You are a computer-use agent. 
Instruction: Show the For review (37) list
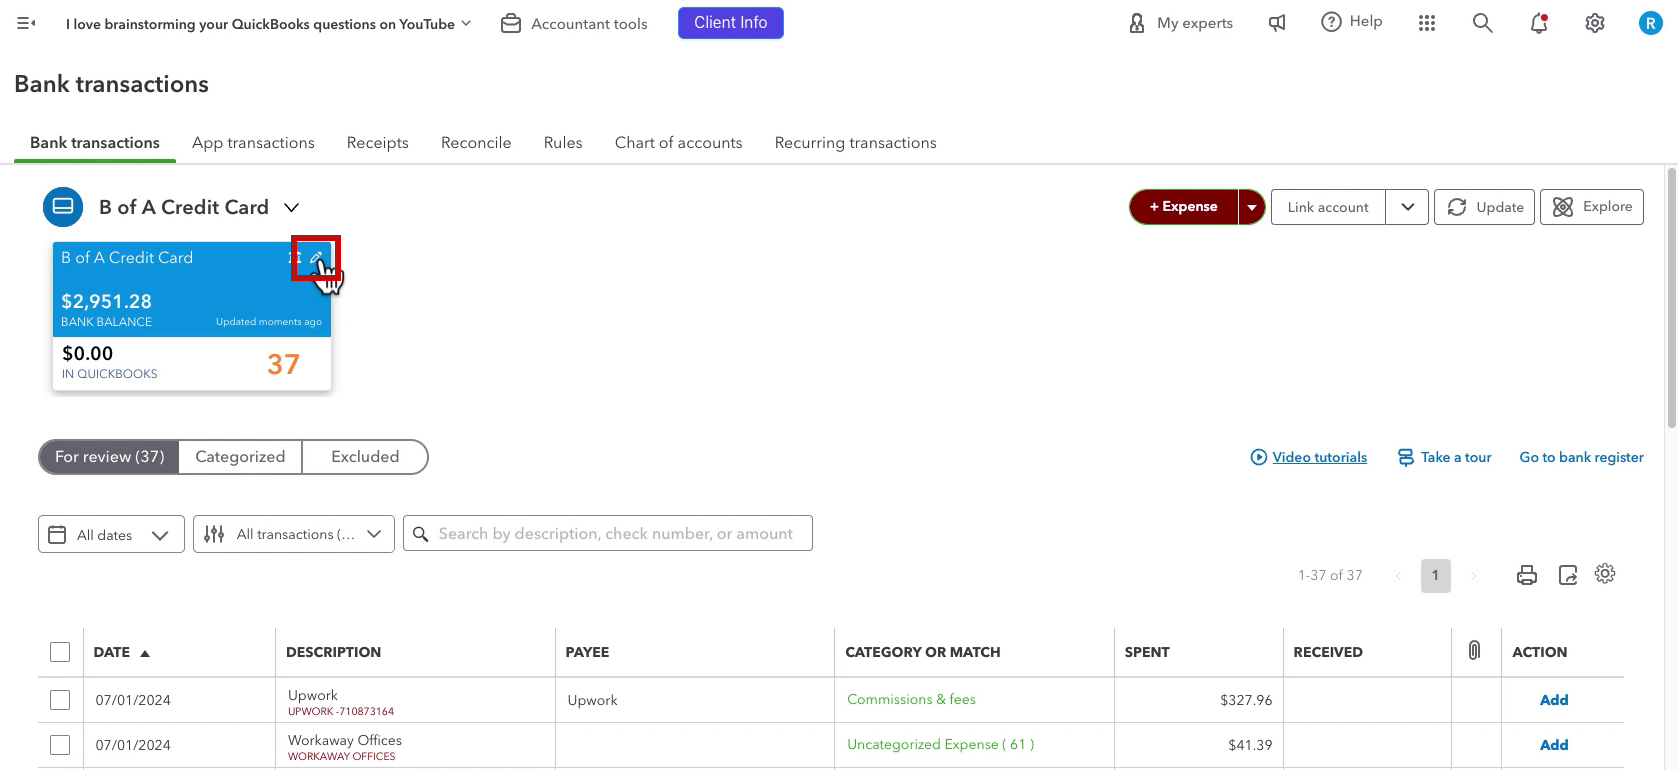pyautogui.click(x=109, y=457)
